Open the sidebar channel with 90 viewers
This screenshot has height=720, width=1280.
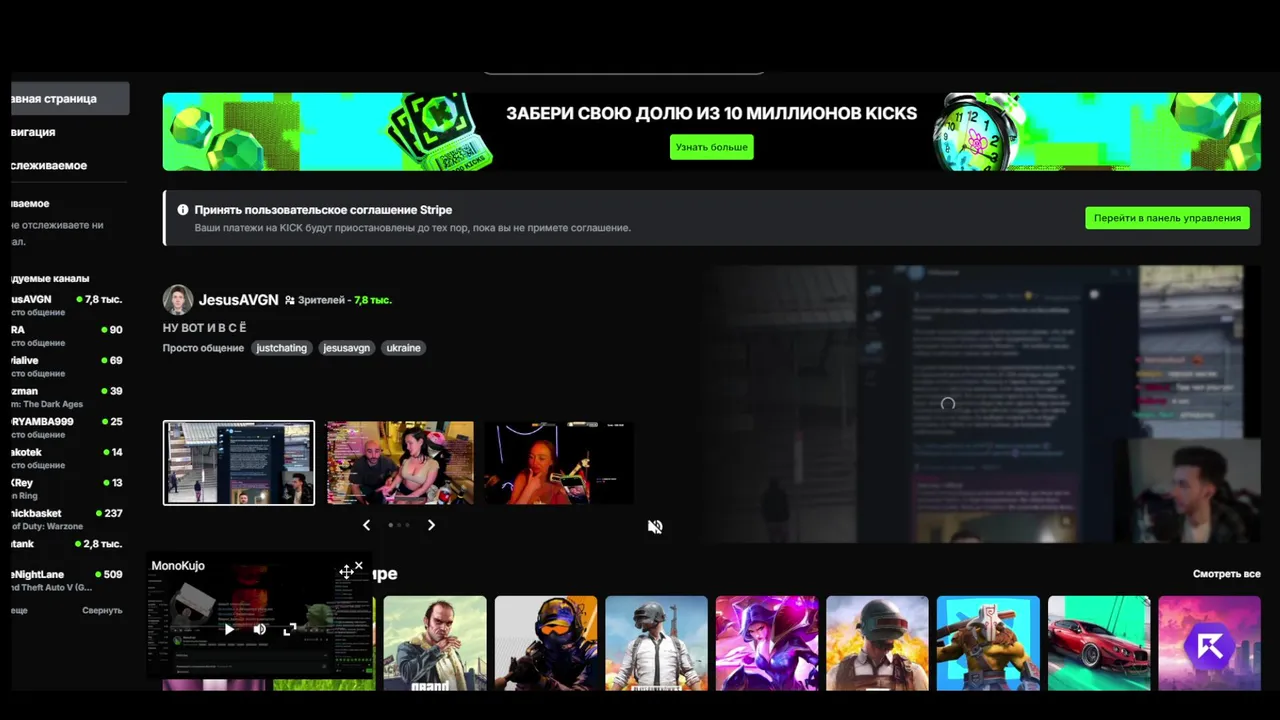point(67,336)
